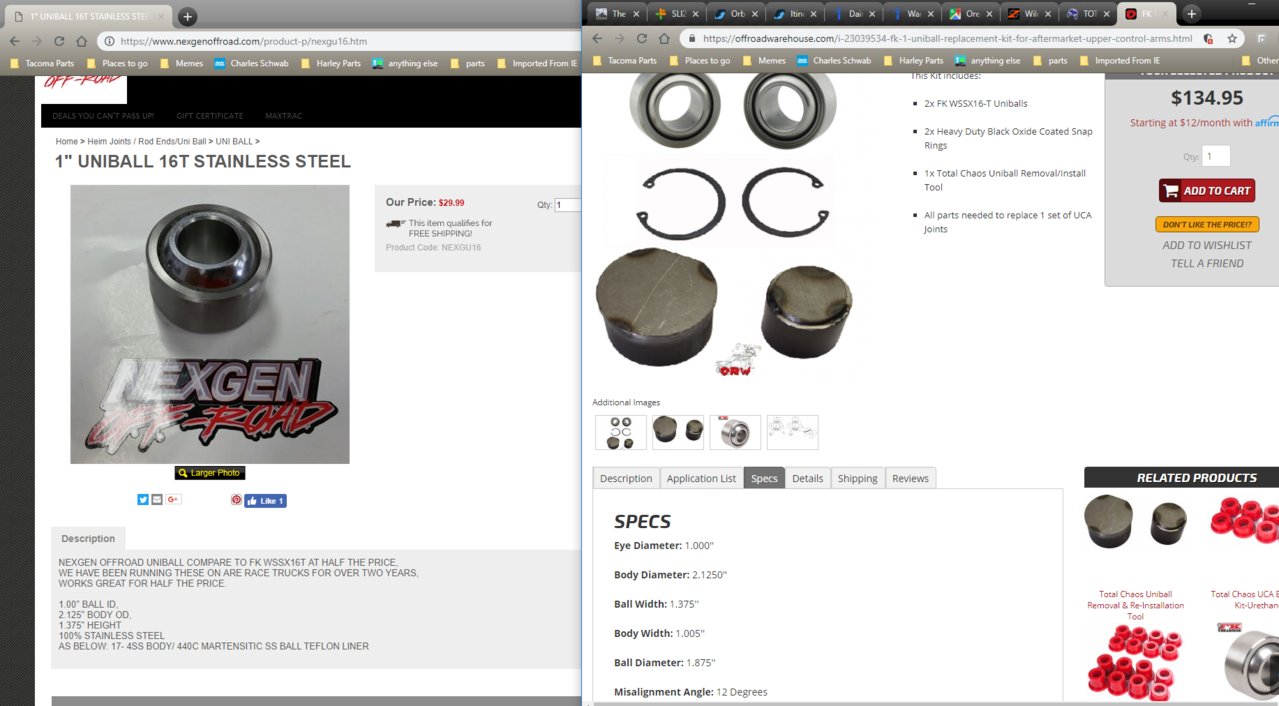1279x706 pixels.
Task: Open the Details tab
Action: (808, 478)
